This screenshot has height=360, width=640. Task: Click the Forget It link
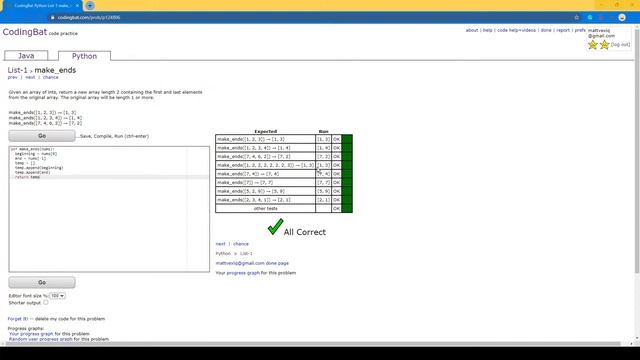[x=18, y=319]
